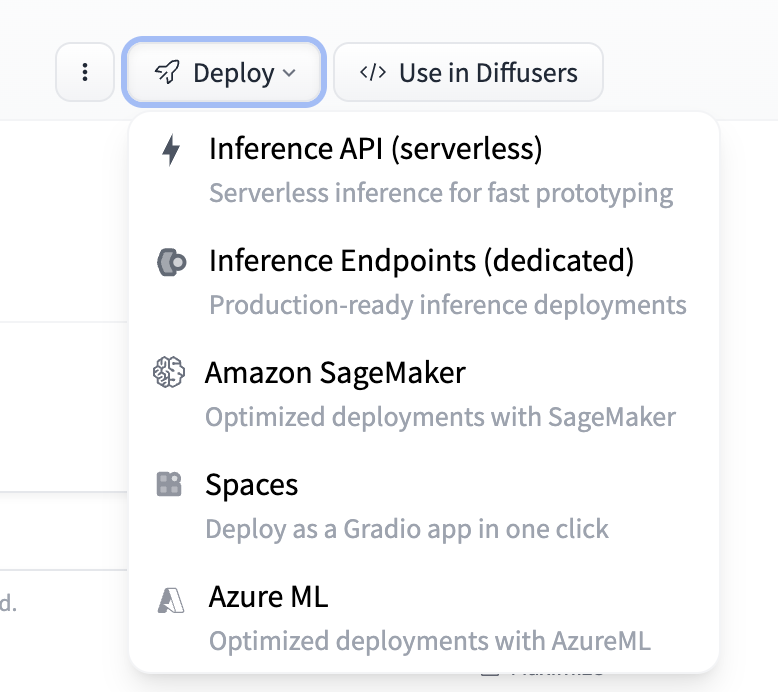Click the rocket icon on Deploy

click(167, 73)
